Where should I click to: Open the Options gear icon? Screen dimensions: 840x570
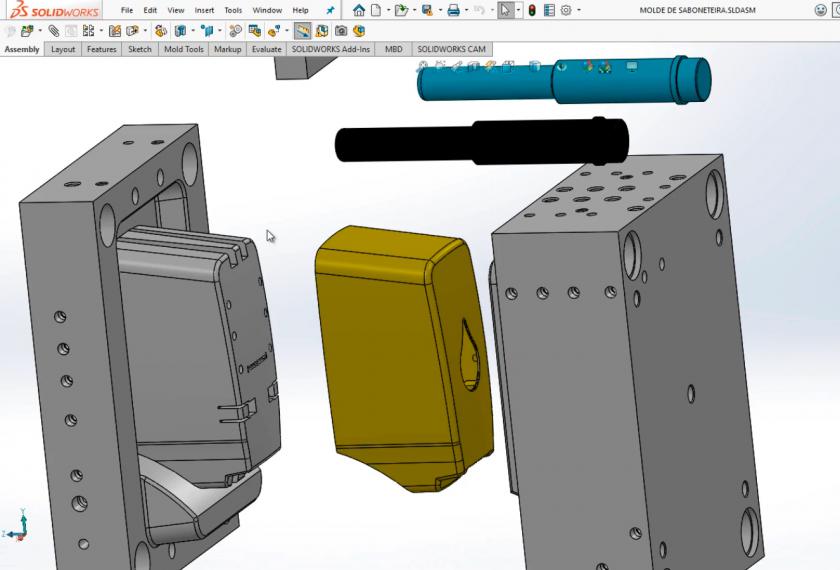click(566, 10)
